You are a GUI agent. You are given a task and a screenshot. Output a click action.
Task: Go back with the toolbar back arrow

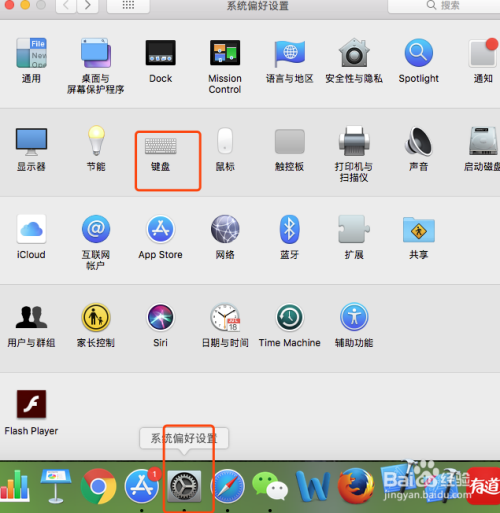(66, 5)
